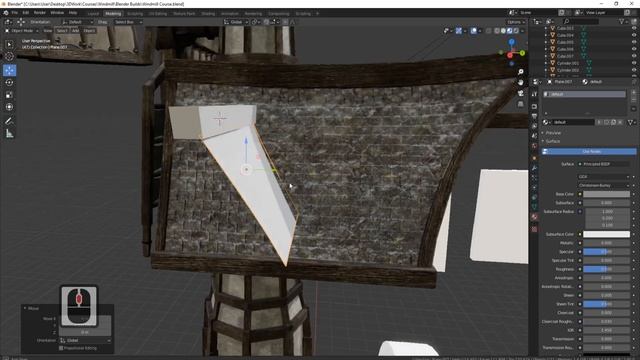The width and height of the screenshot is (640, 360).
Task: Enable the Proportional Editing checkbox
Action: (x=61, y=348)
